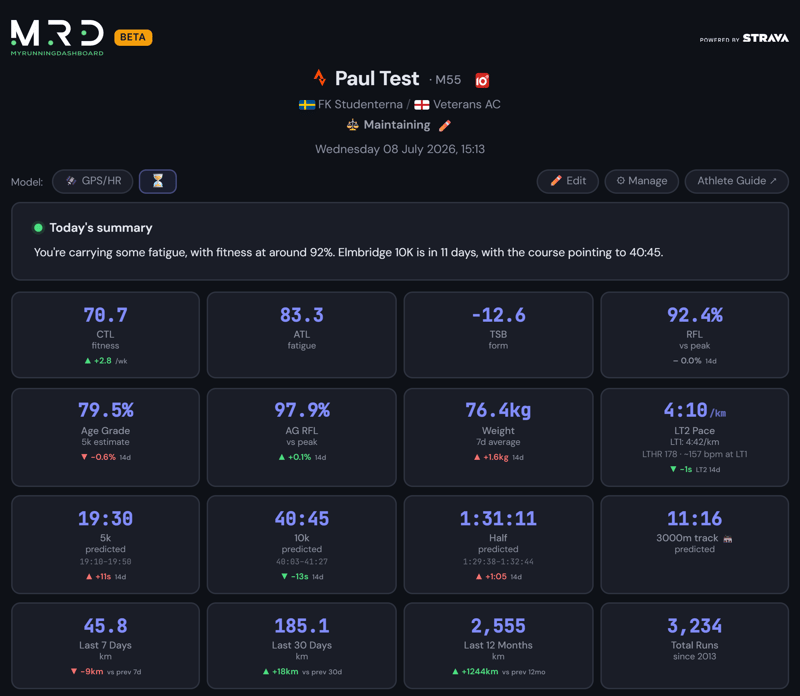Open the ATL fatigue card
Screen dimensions: 800x696
click(x=302, y=335)
